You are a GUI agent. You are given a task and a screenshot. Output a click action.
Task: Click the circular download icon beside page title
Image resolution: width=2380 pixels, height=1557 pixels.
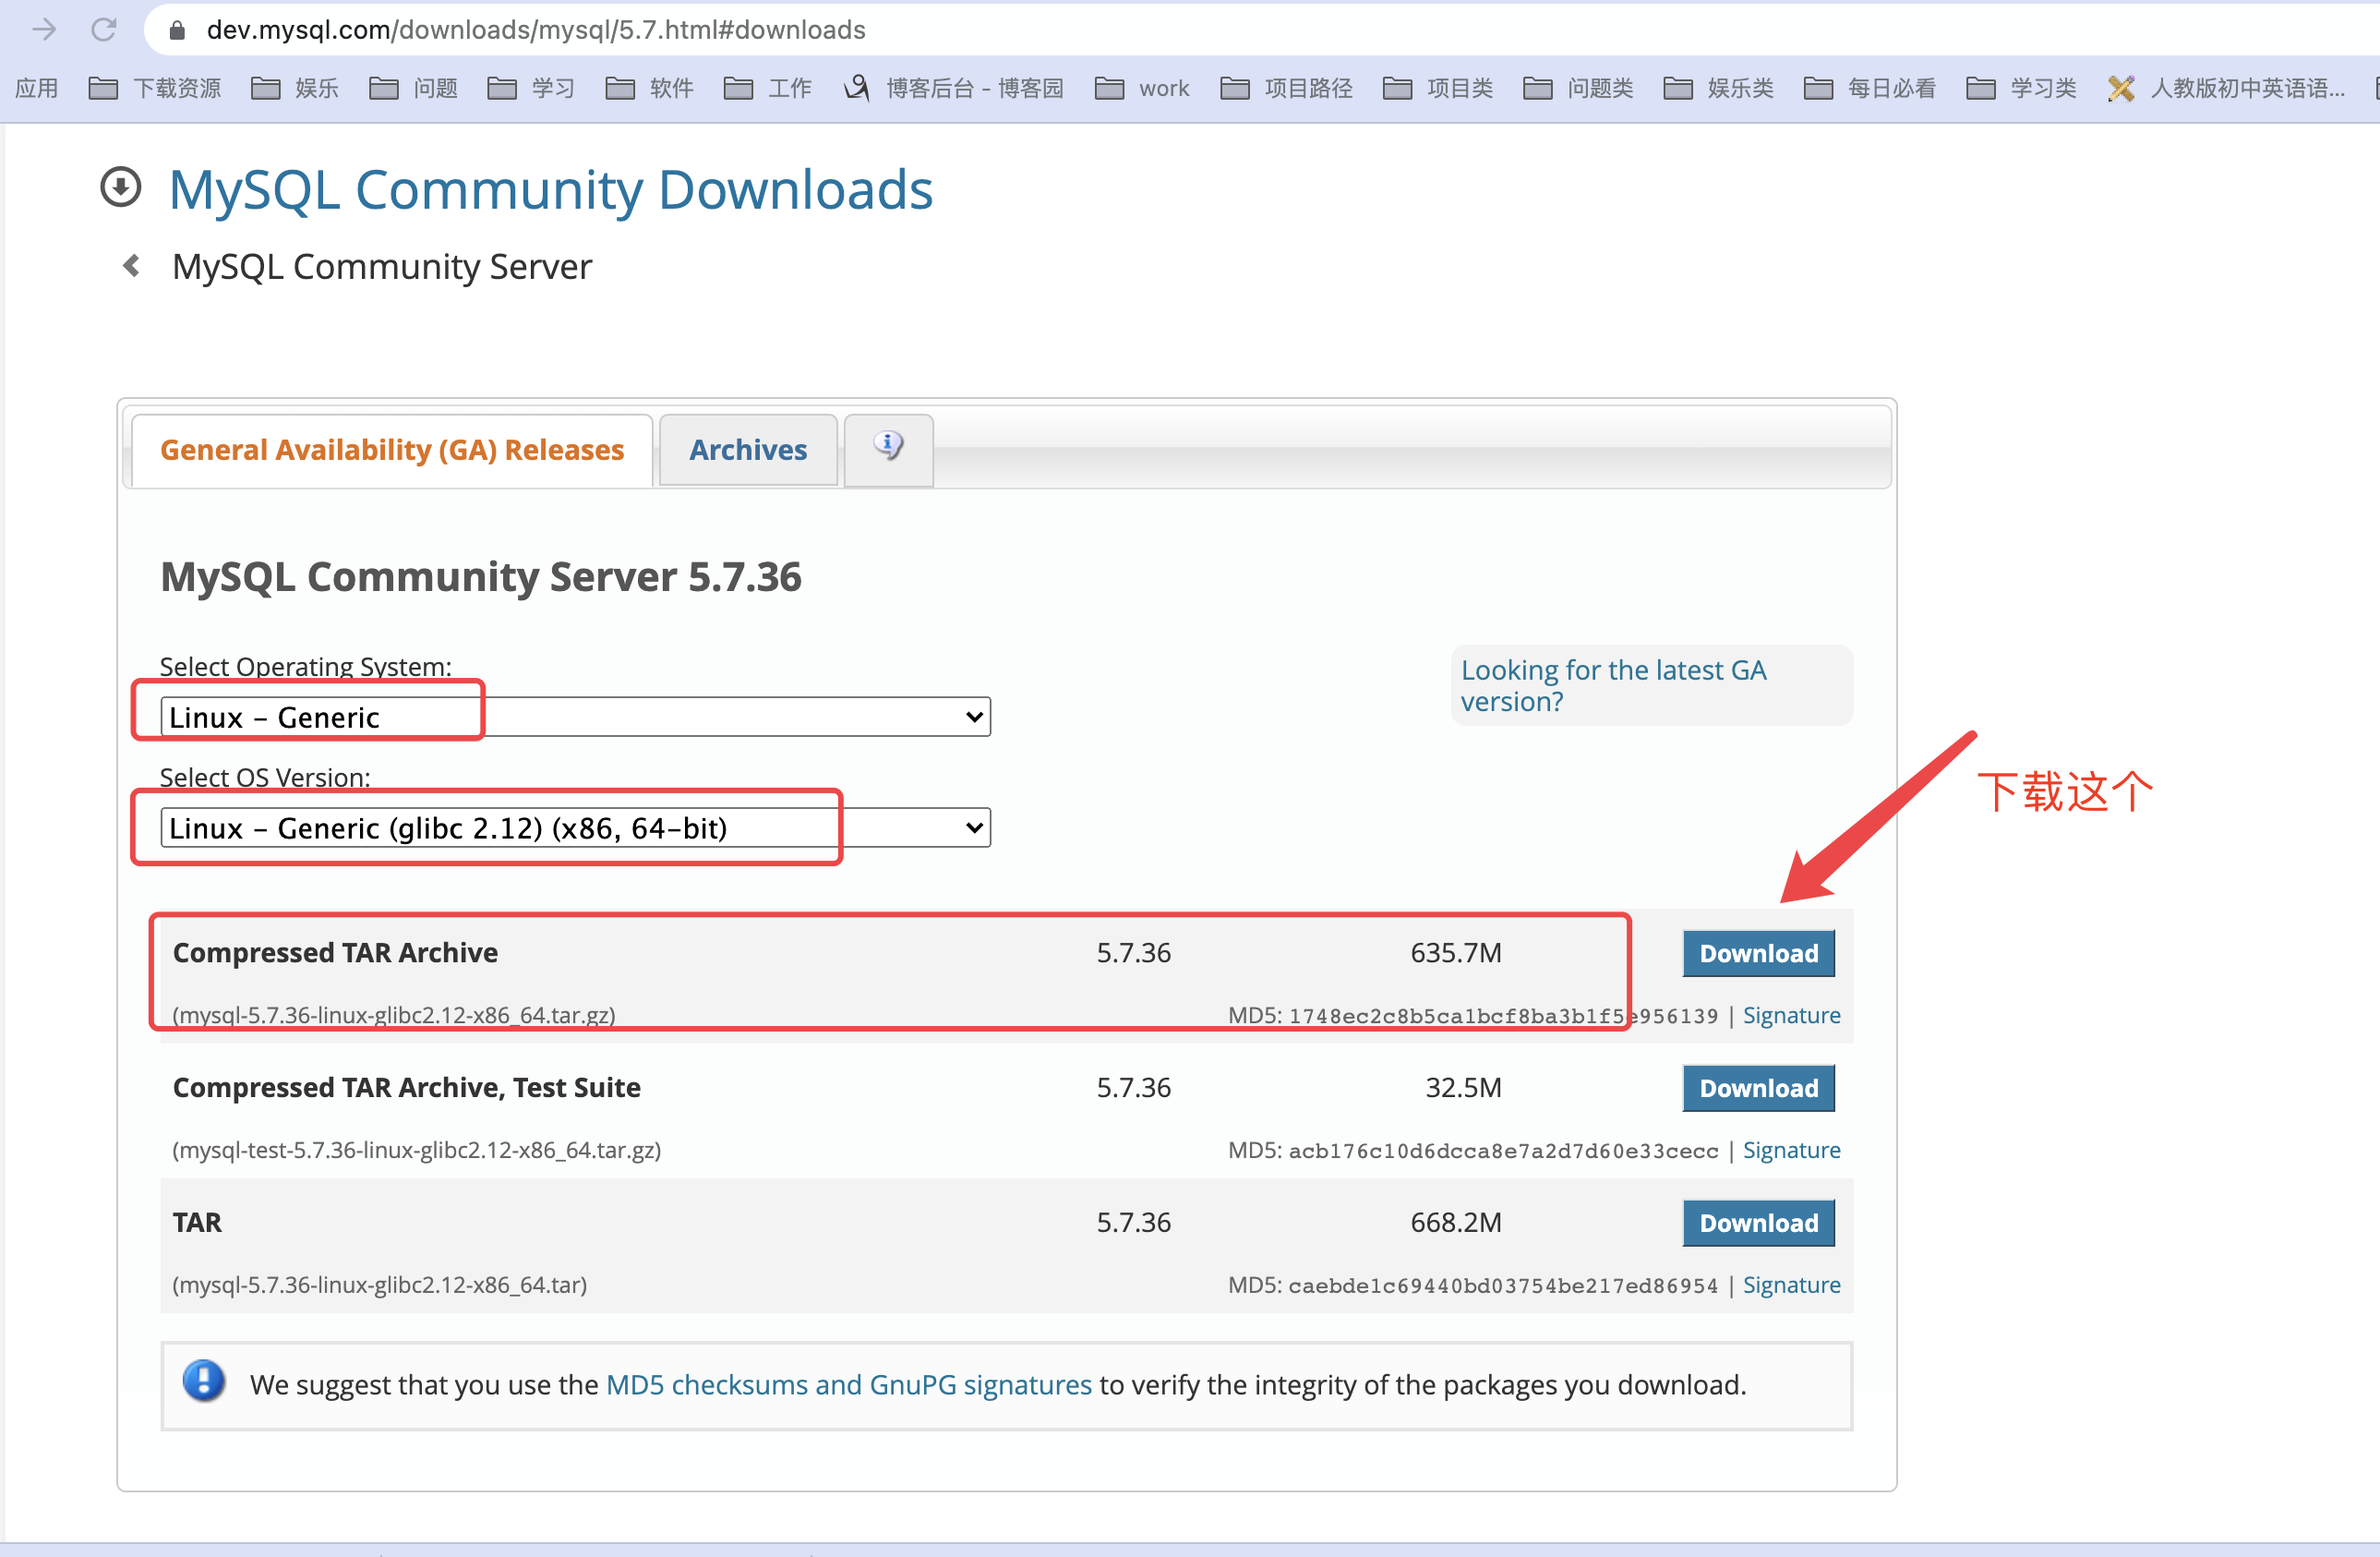(121, 187)
